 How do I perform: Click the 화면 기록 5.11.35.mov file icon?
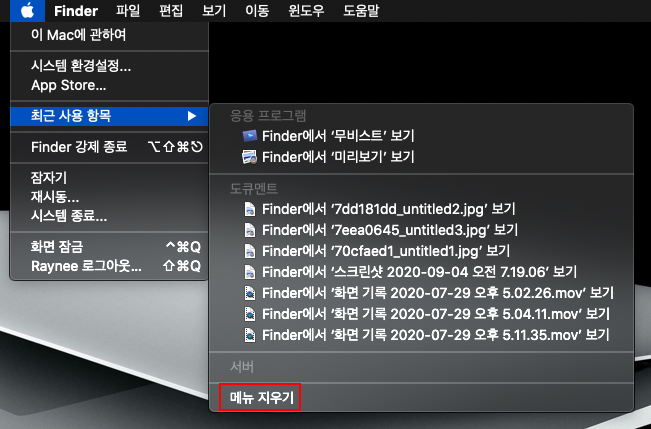click(x=250, y=335)
